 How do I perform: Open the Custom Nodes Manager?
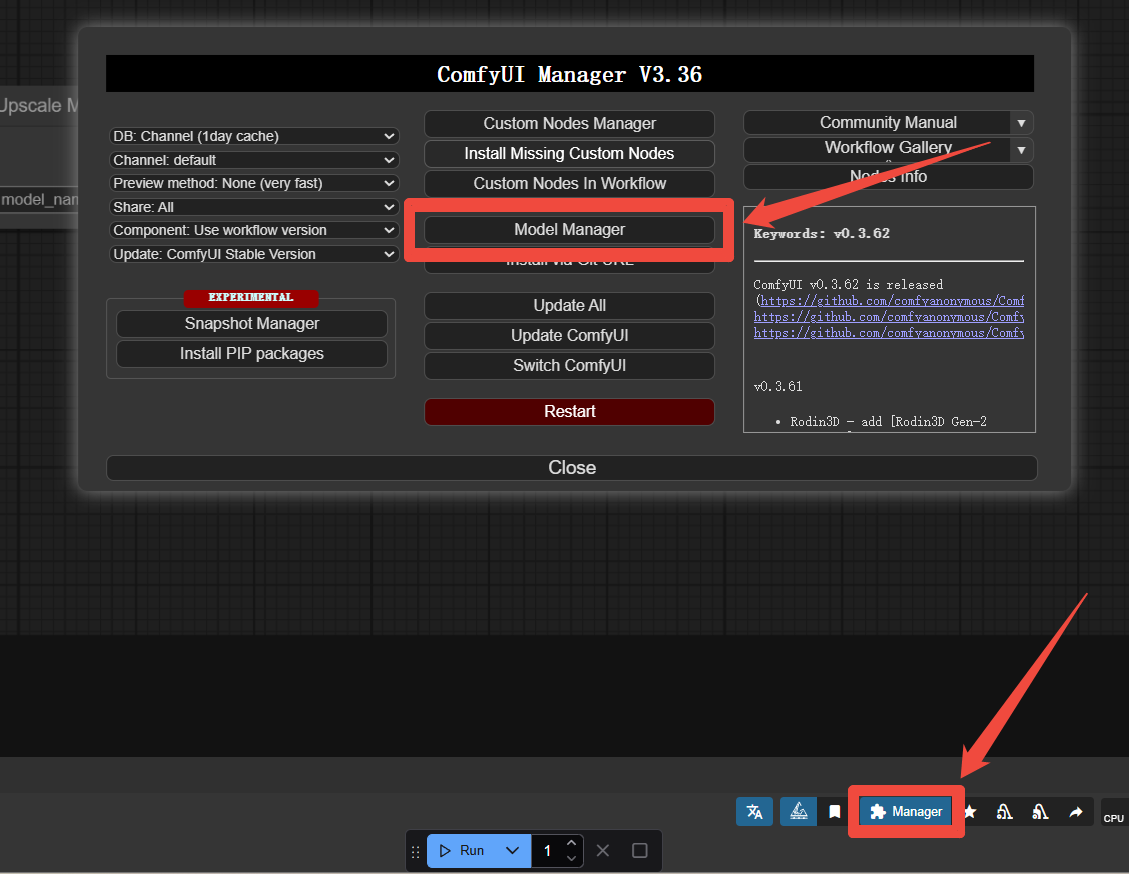(569, 124)
